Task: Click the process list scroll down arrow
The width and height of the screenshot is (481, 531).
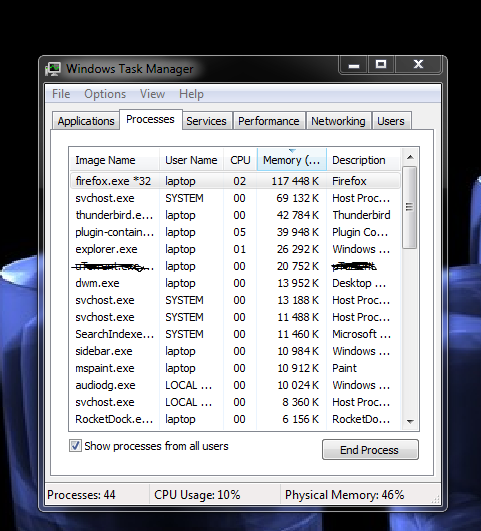Action: tap(410, 422)
